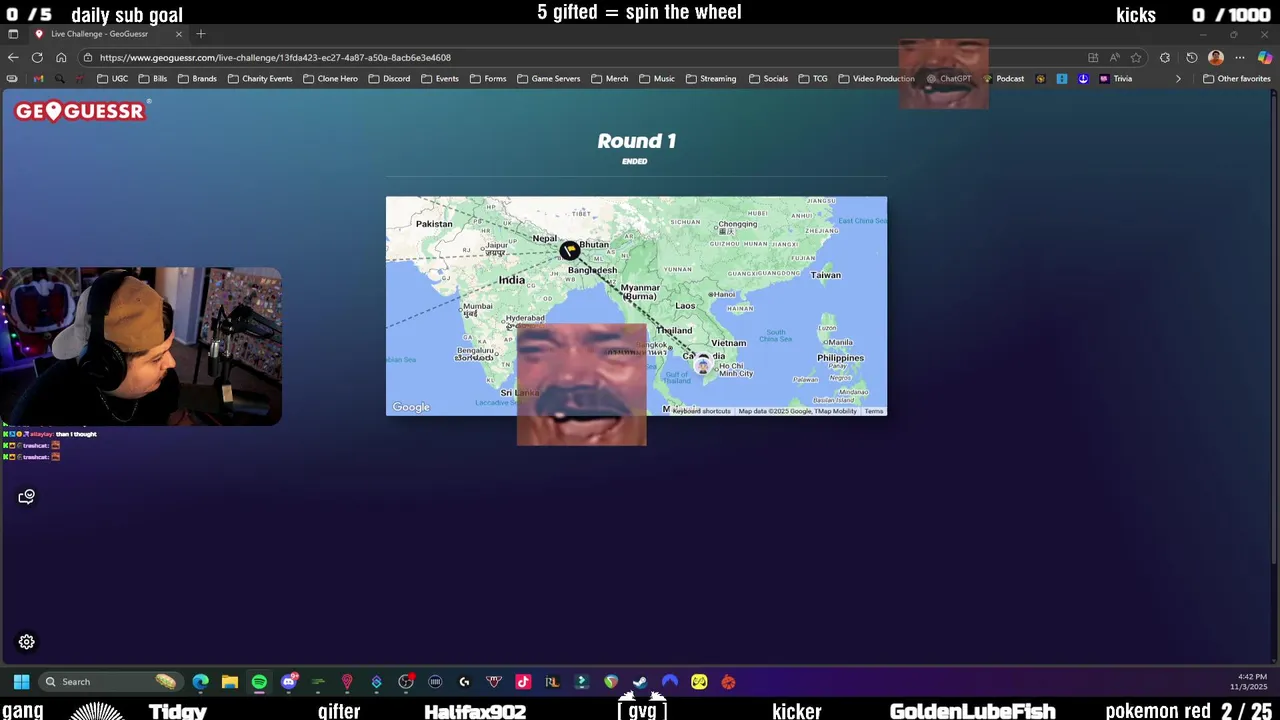Open read aloud icon in address bar
The width and height of the screenshot is (1280, 720).
[1114, 58]
